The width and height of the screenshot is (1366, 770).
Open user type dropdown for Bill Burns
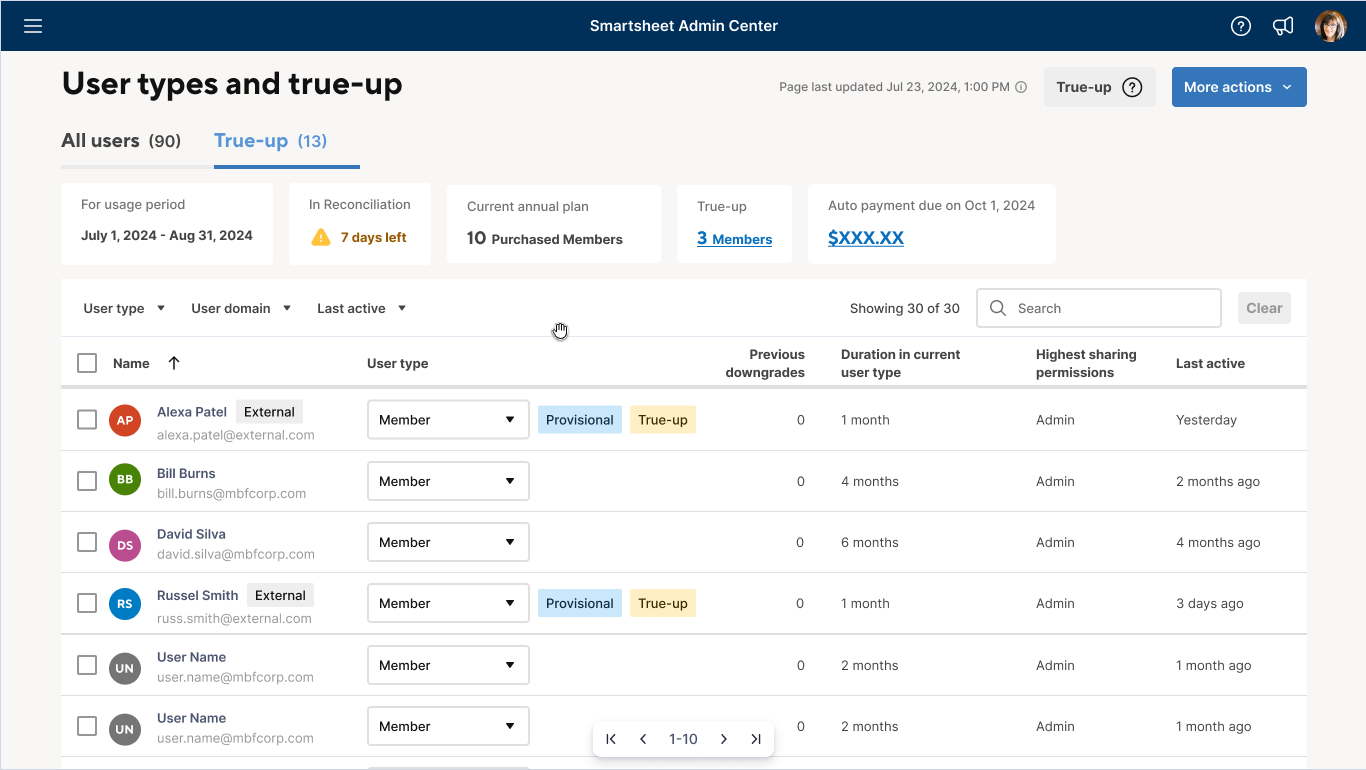(448, 481)
